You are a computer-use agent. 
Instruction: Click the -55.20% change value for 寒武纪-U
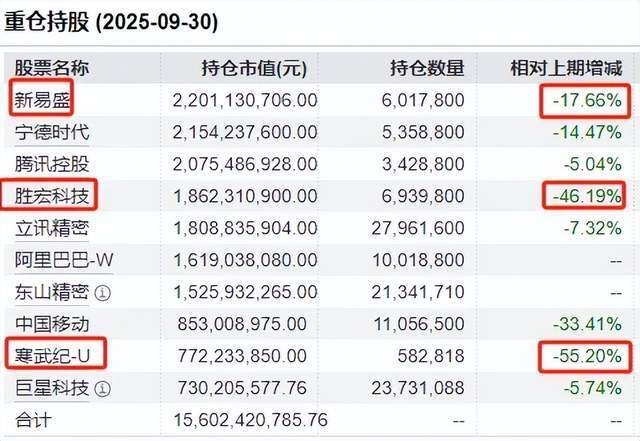pyautogui.click(x=585, y=355)
